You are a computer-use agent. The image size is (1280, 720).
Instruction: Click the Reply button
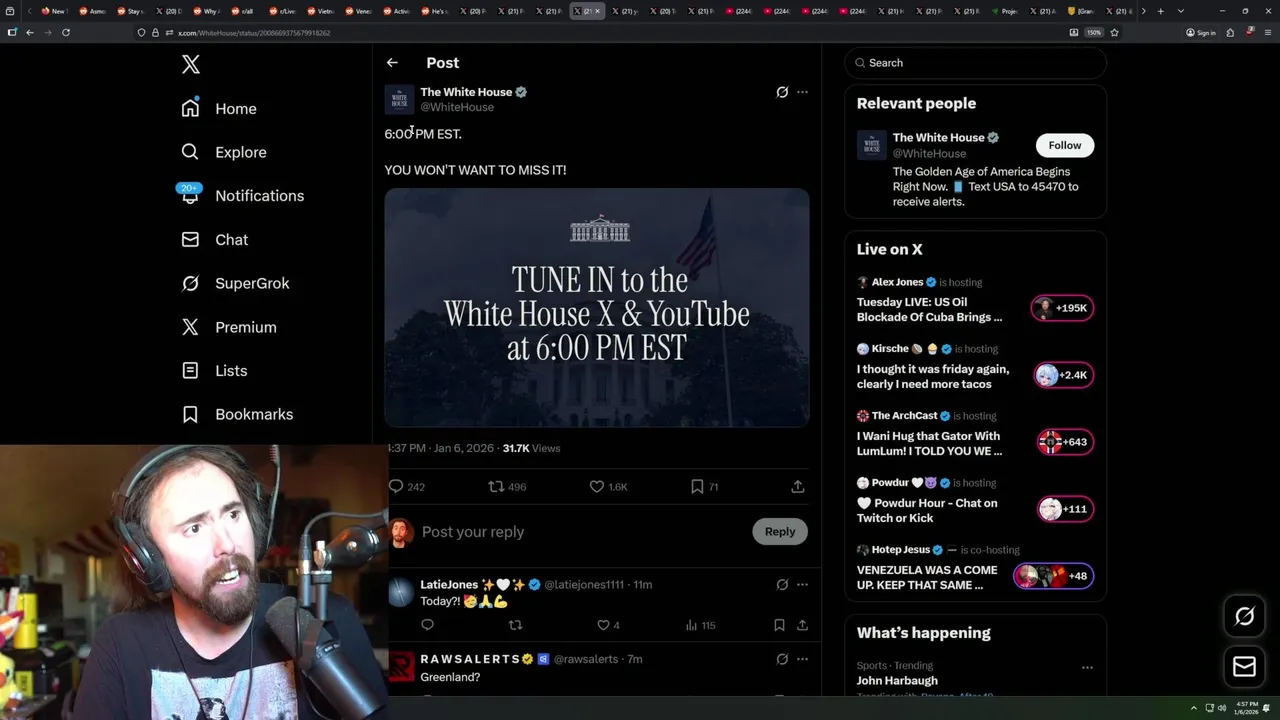(x=780, y=531)
